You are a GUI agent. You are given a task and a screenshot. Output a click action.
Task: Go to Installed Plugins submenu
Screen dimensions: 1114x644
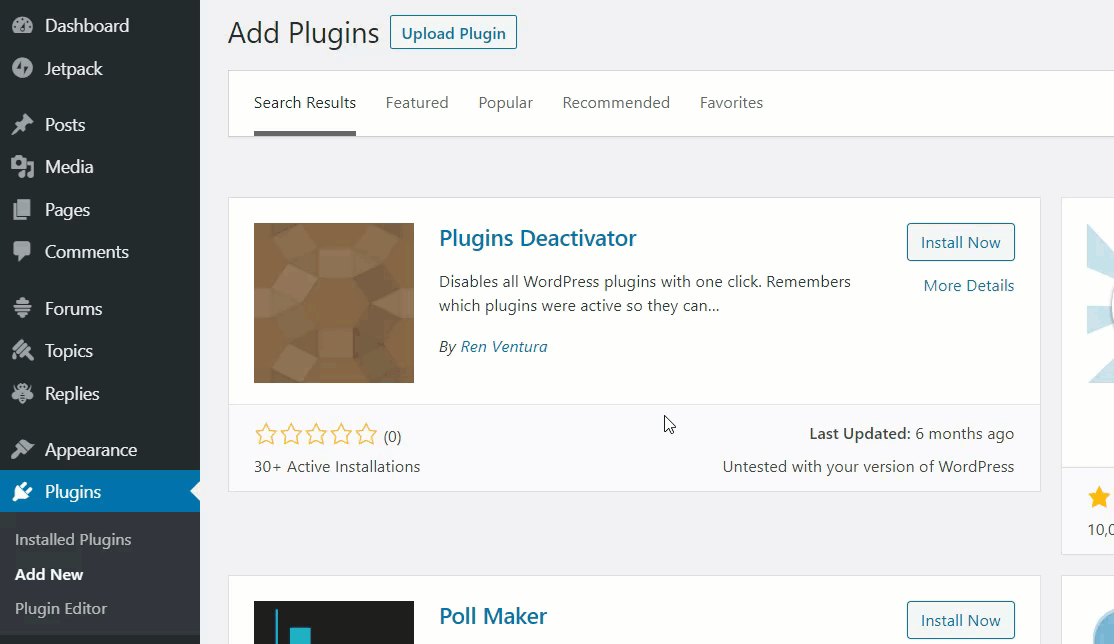73,540
